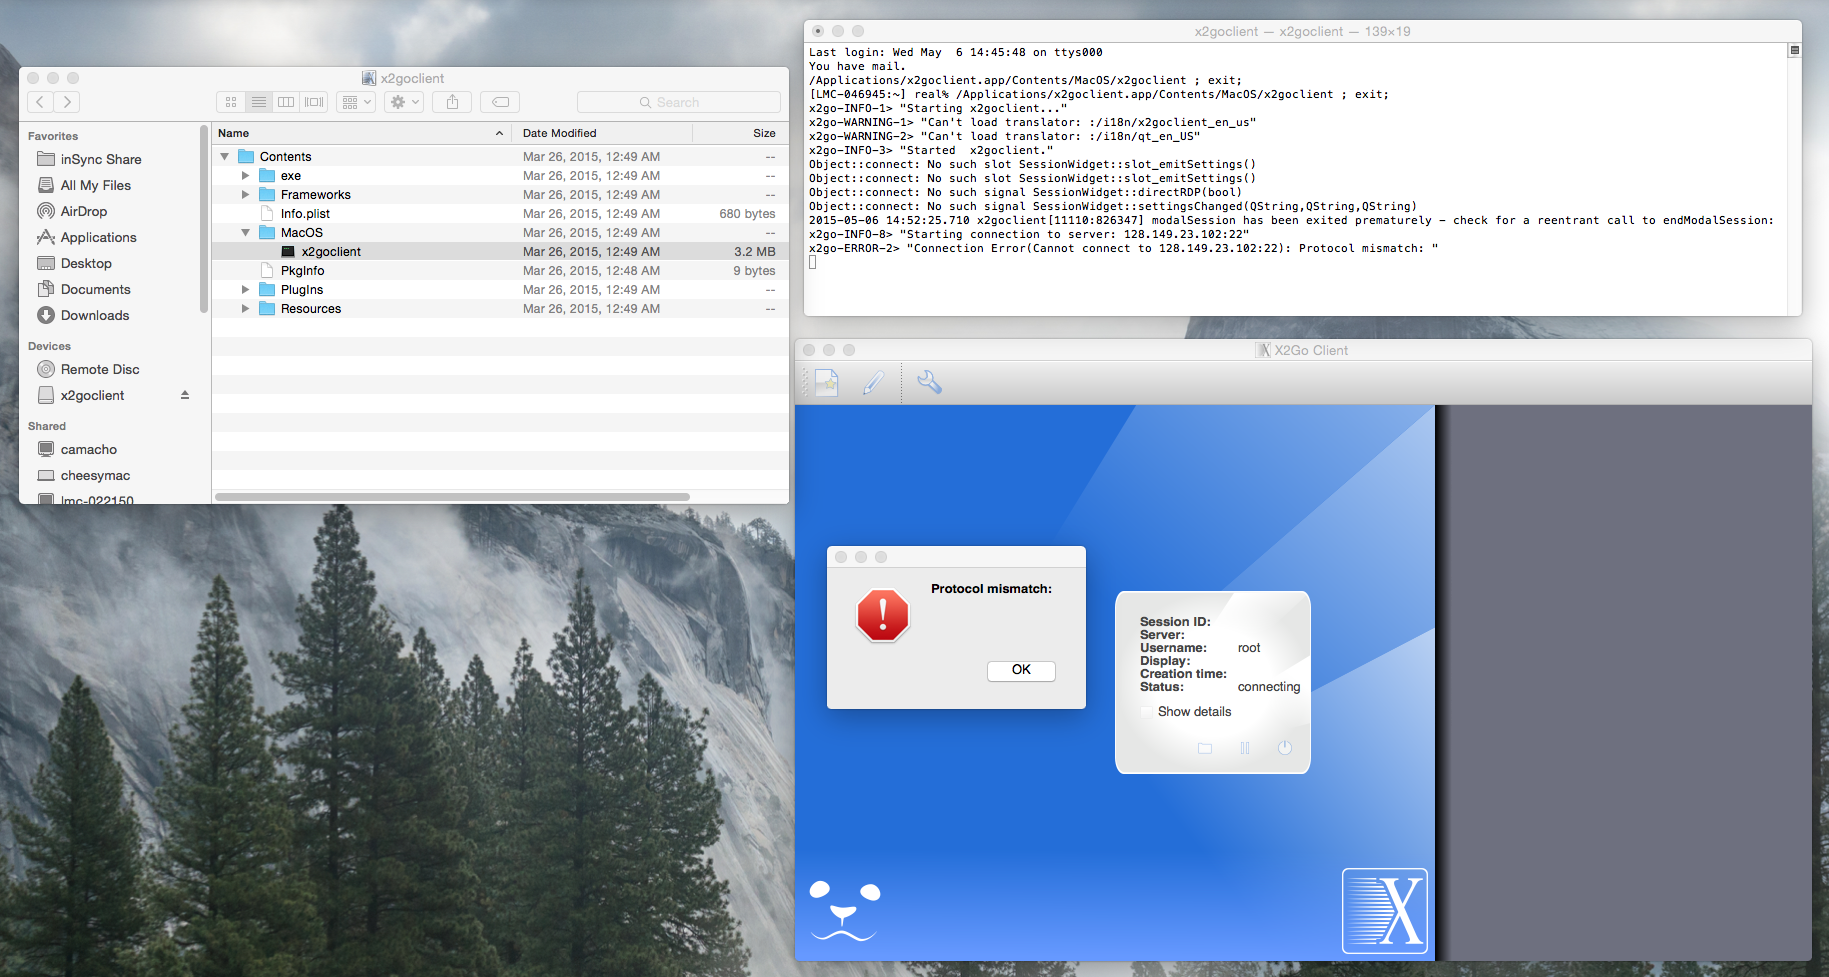Expand the Frameworks folder

pos(245,195)
